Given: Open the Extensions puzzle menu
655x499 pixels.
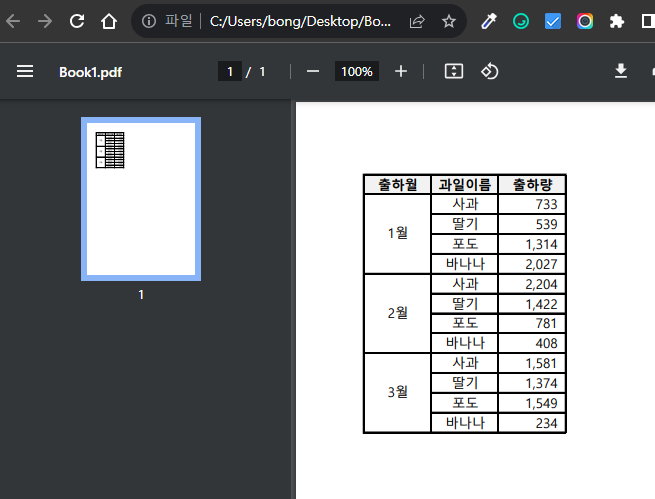Looking at the screenshot, I should [617, 21].
